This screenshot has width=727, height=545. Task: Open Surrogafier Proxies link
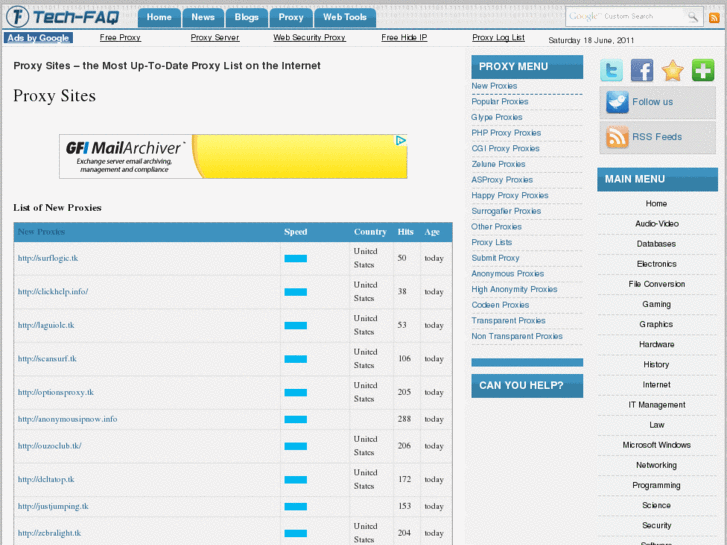pyautogui.click(x=506, y=212)
